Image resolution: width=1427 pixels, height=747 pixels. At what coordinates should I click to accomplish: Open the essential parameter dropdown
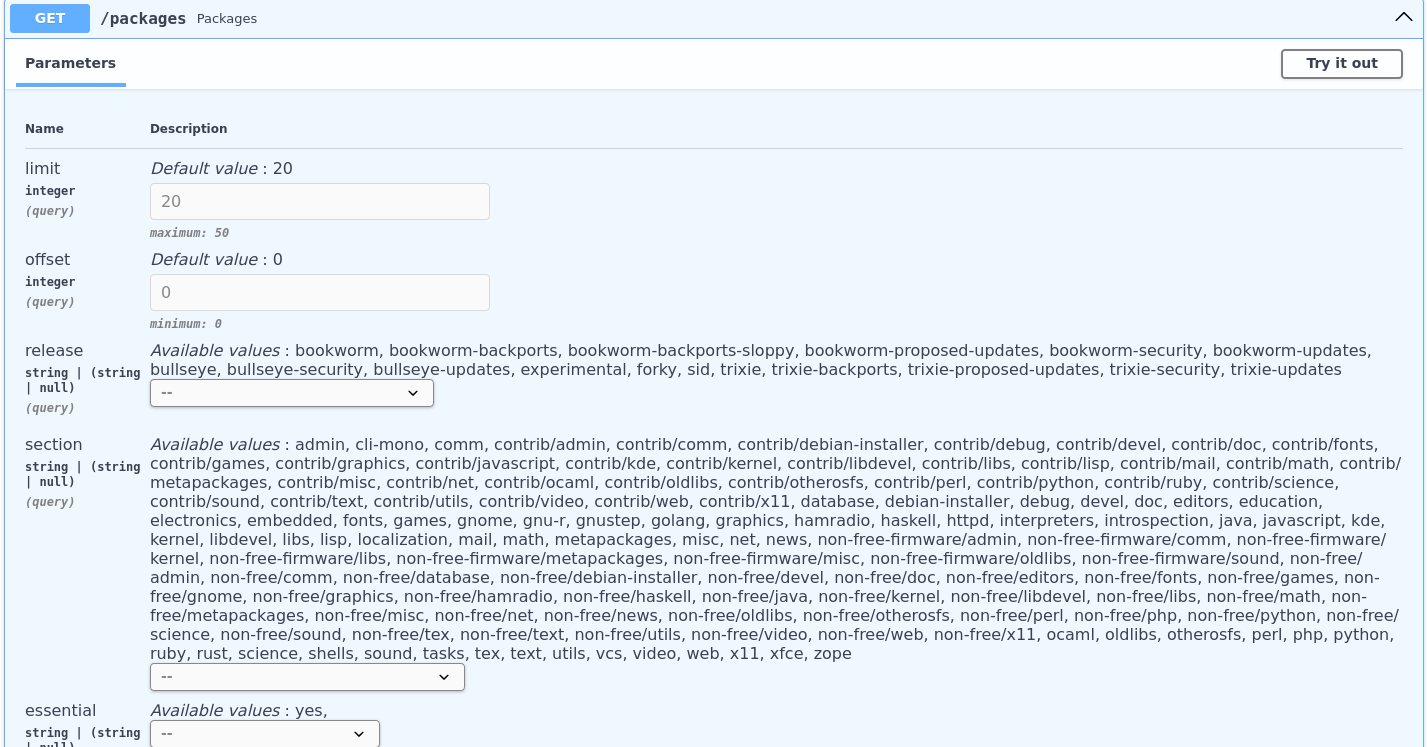pos(263,733)
